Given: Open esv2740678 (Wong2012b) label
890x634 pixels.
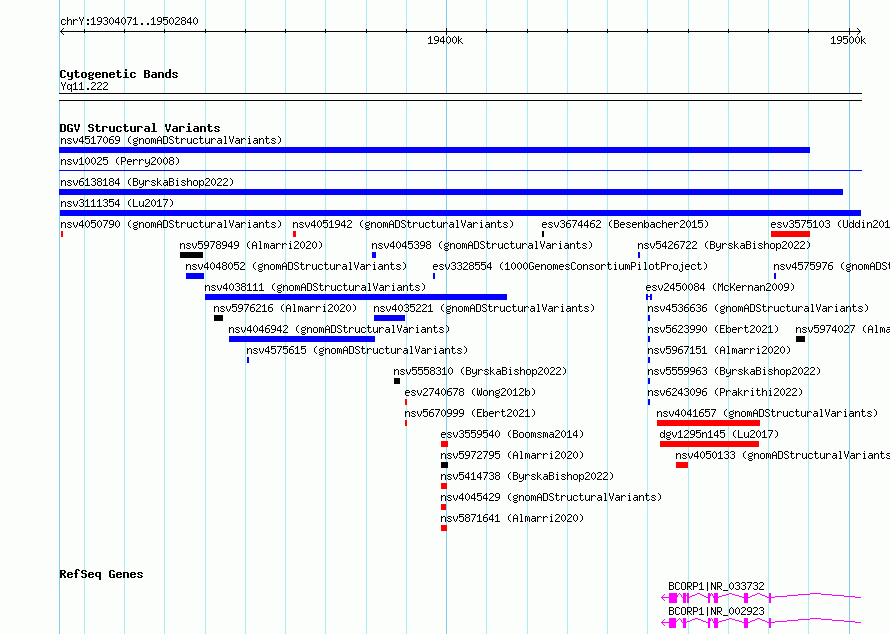Looking at the screenshot, I should (470, 392).
